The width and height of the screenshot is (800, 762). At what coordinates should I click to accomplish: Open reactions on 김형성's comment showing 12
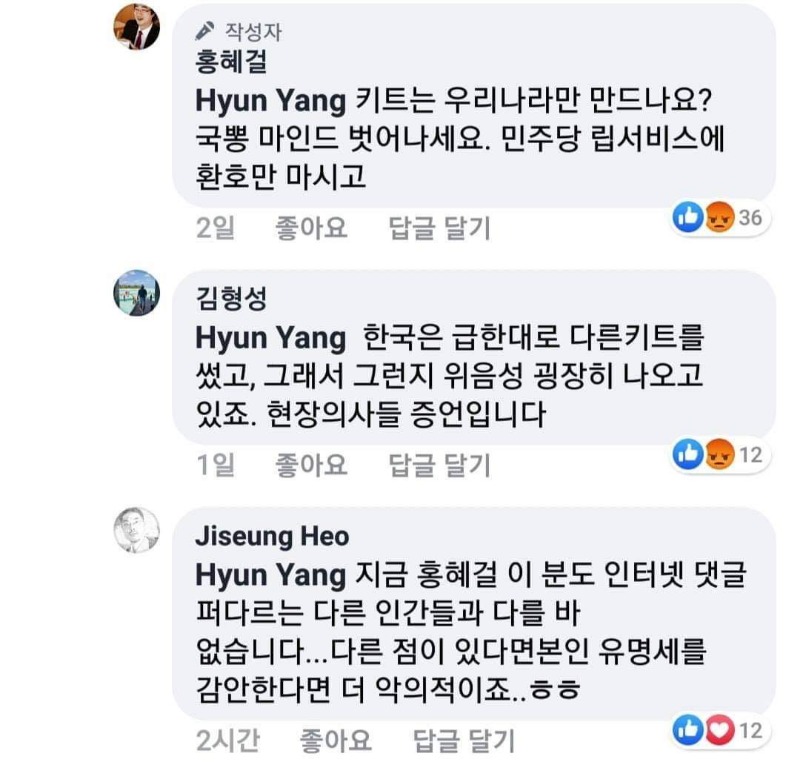click(x=718, y=456)
